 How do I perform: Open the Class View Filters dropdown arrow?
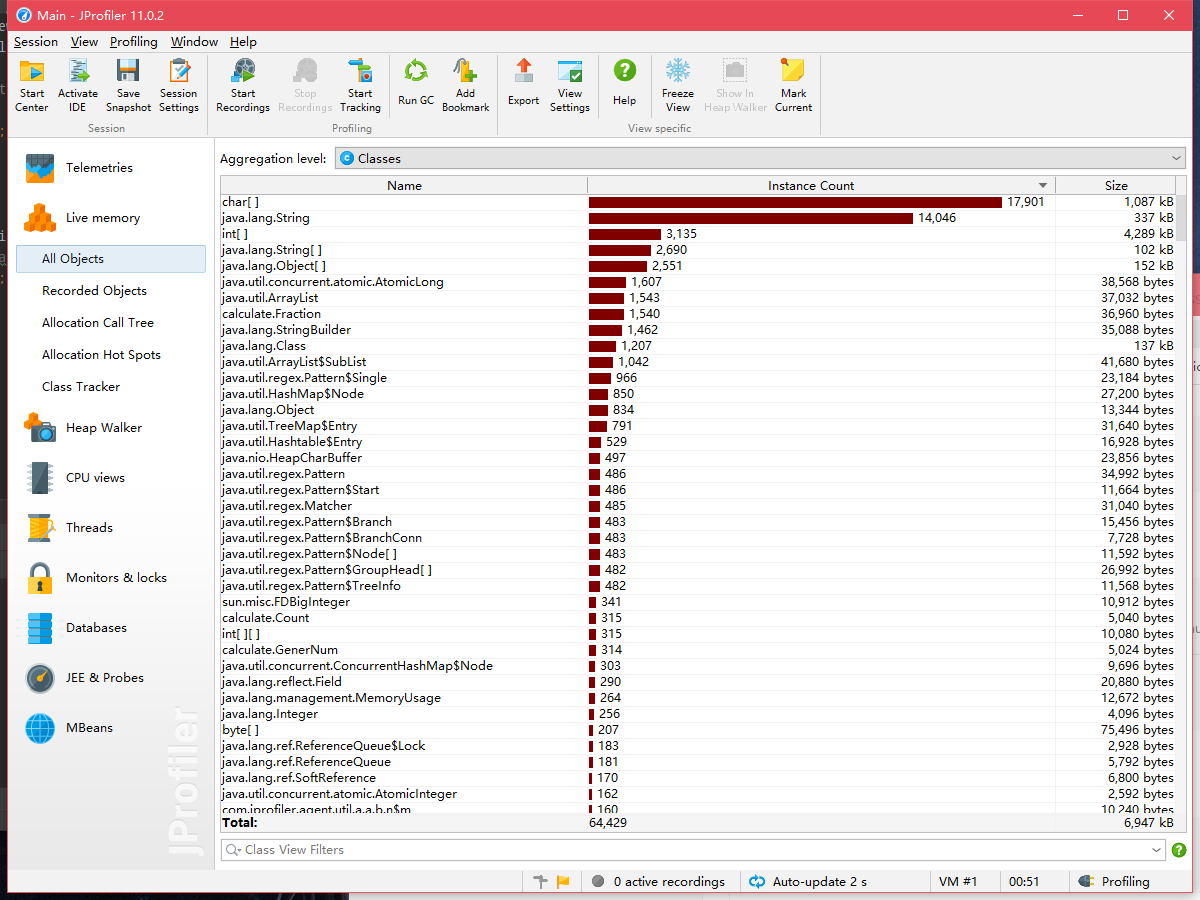point(1157,850)
